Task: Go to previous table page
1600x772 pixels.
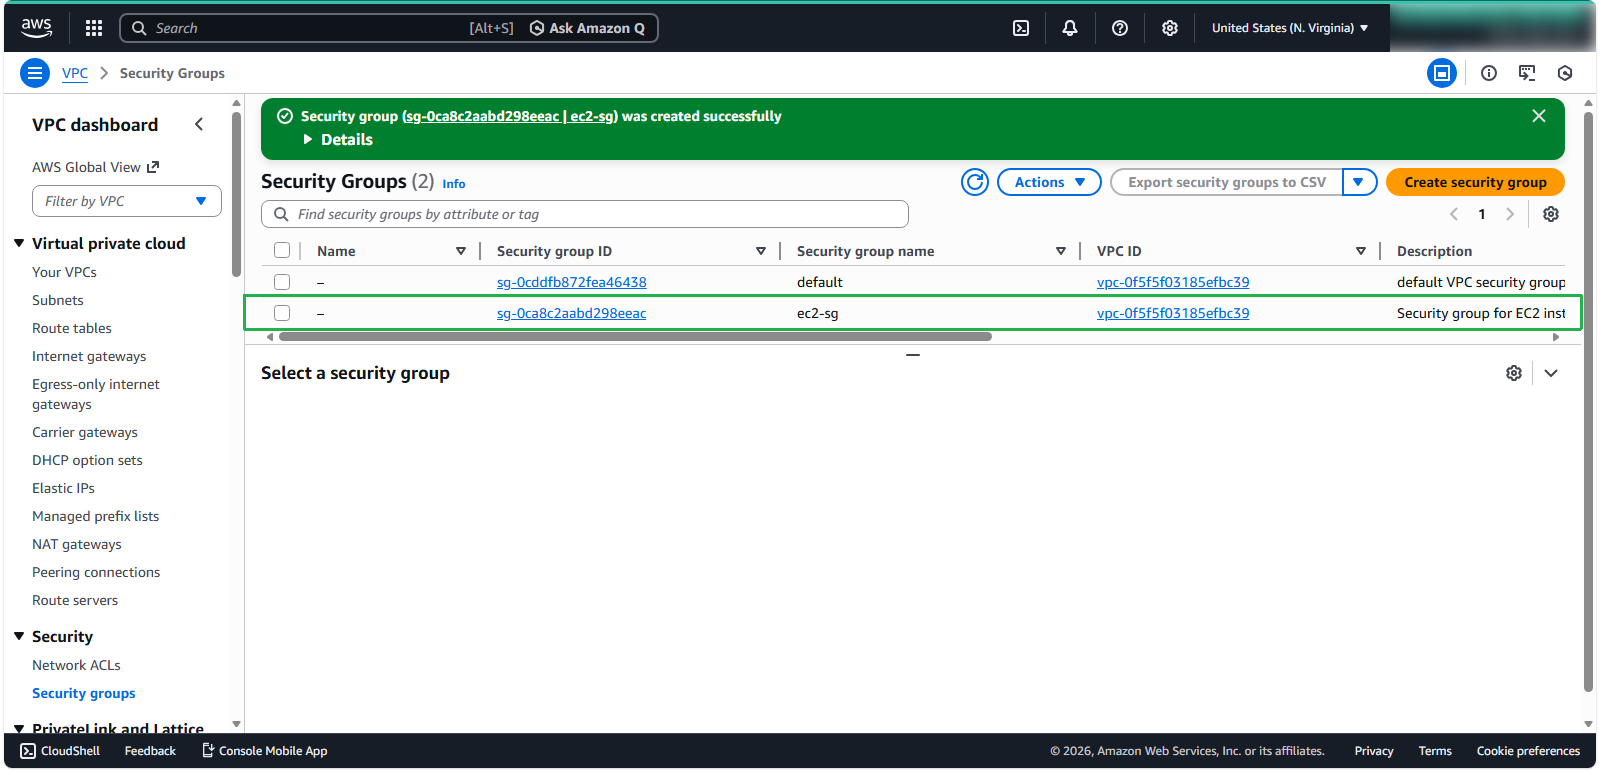Action: (1454, 214)
